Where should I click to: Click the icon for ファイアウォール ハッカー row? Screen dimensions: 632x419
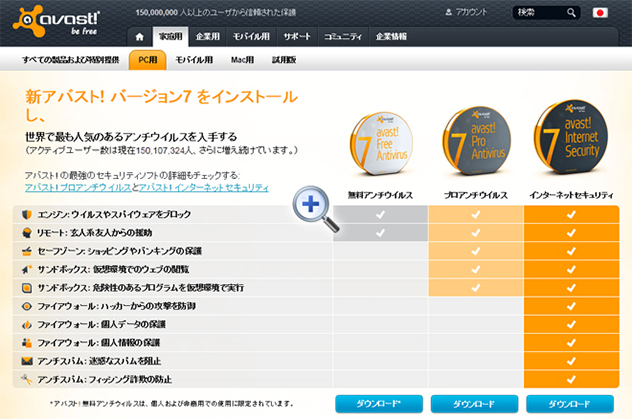coord(27,306)
